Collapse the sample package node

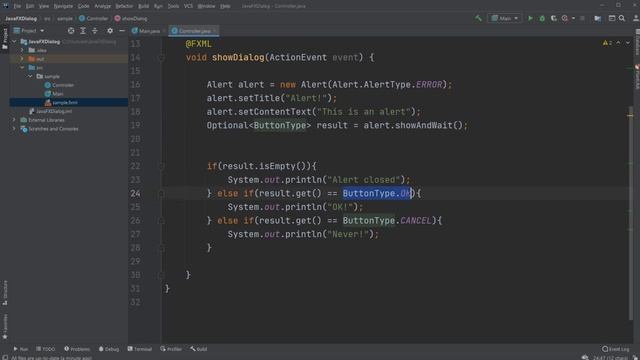(x=30, y=76)
